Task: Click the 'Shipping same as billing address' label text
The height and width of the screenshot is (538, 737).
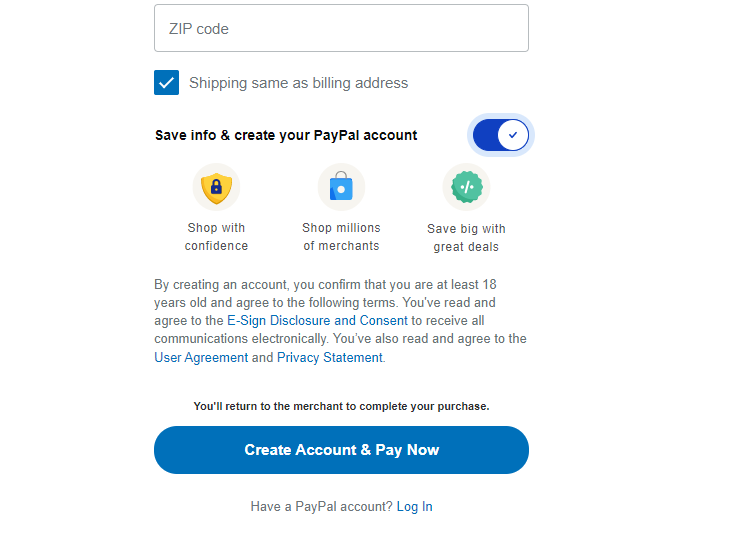Action: pos(298,83)
